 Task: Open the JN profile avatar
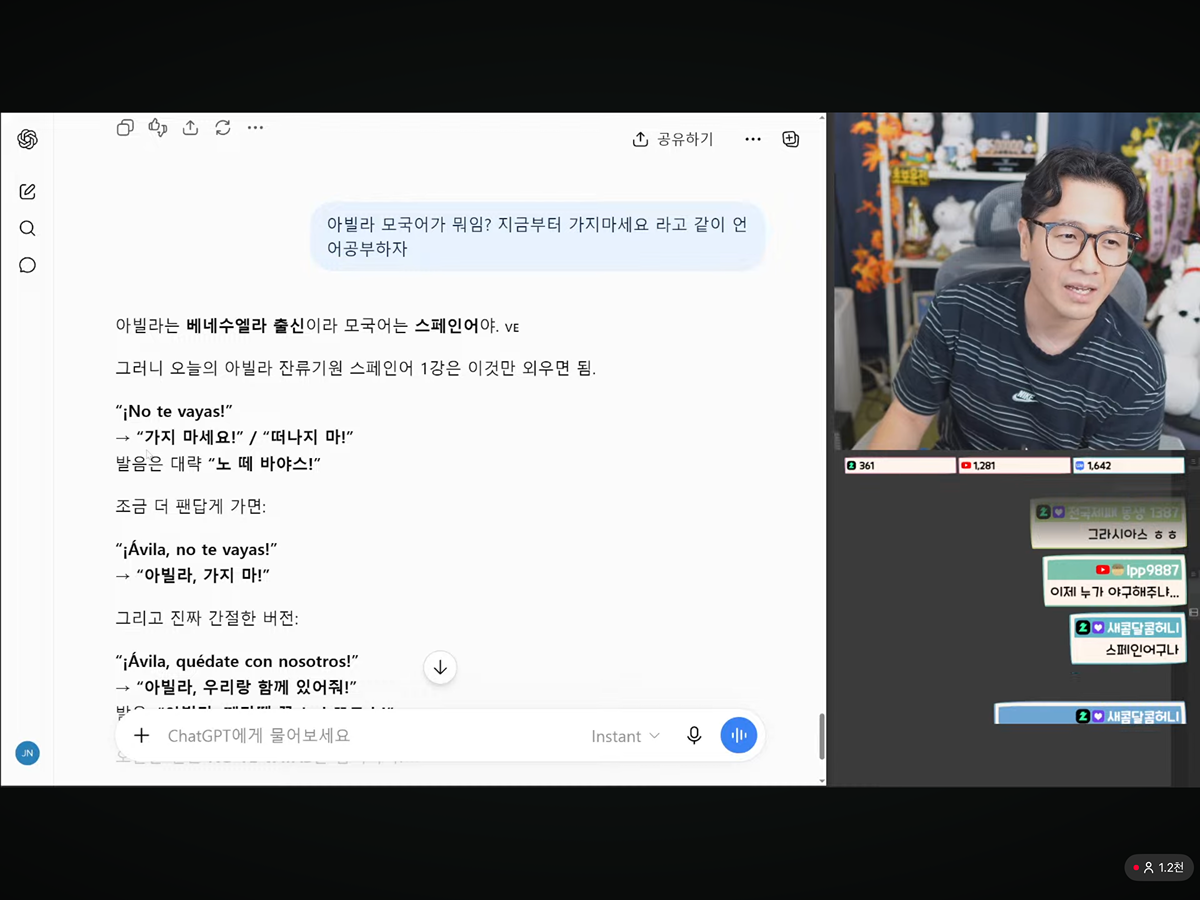pos(27,753)
